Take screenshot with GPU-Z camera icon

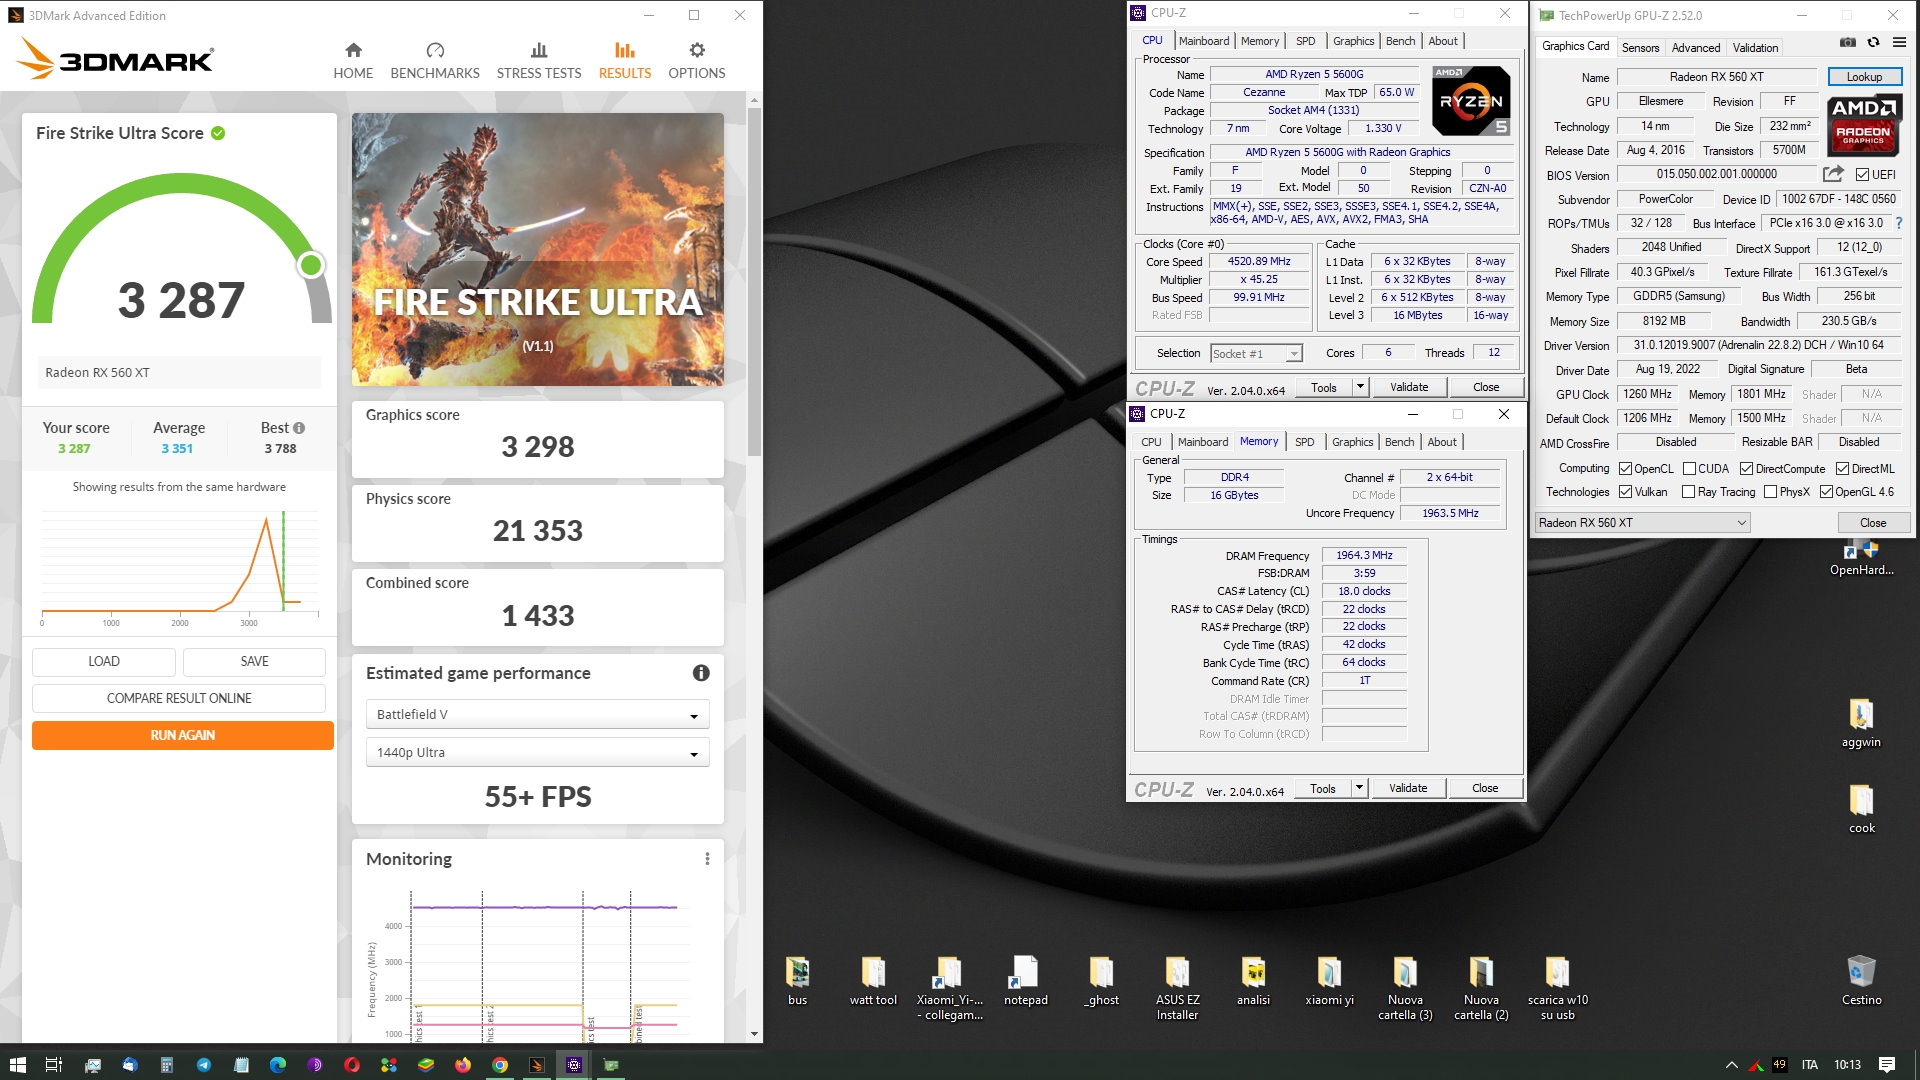(1848, 42)
